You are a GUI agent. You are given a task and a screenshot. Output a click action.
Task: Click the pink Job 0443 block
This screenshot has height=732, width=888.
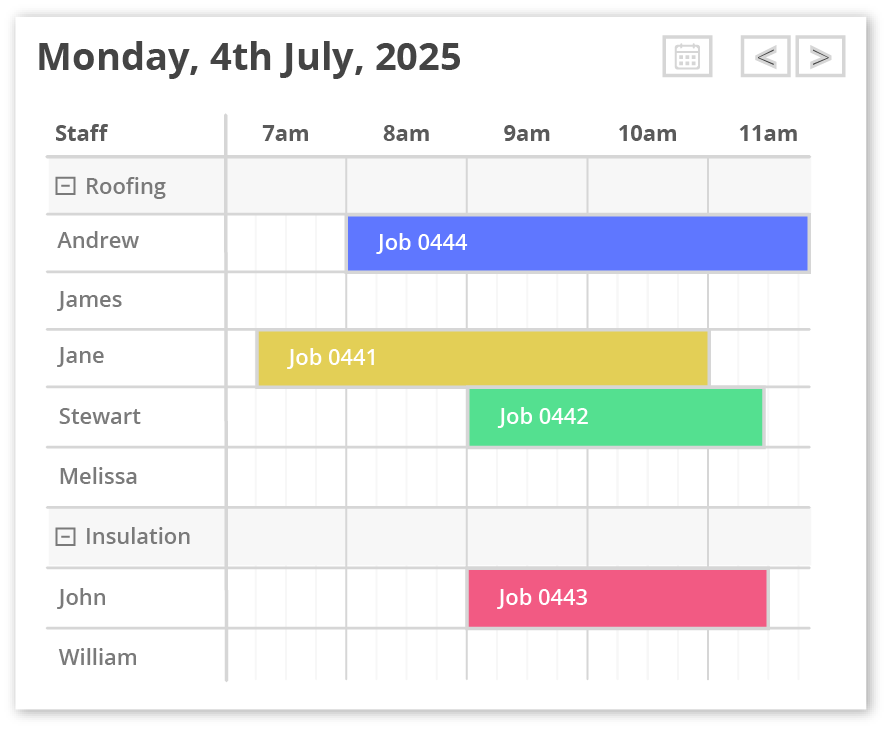tap(617, 598)
